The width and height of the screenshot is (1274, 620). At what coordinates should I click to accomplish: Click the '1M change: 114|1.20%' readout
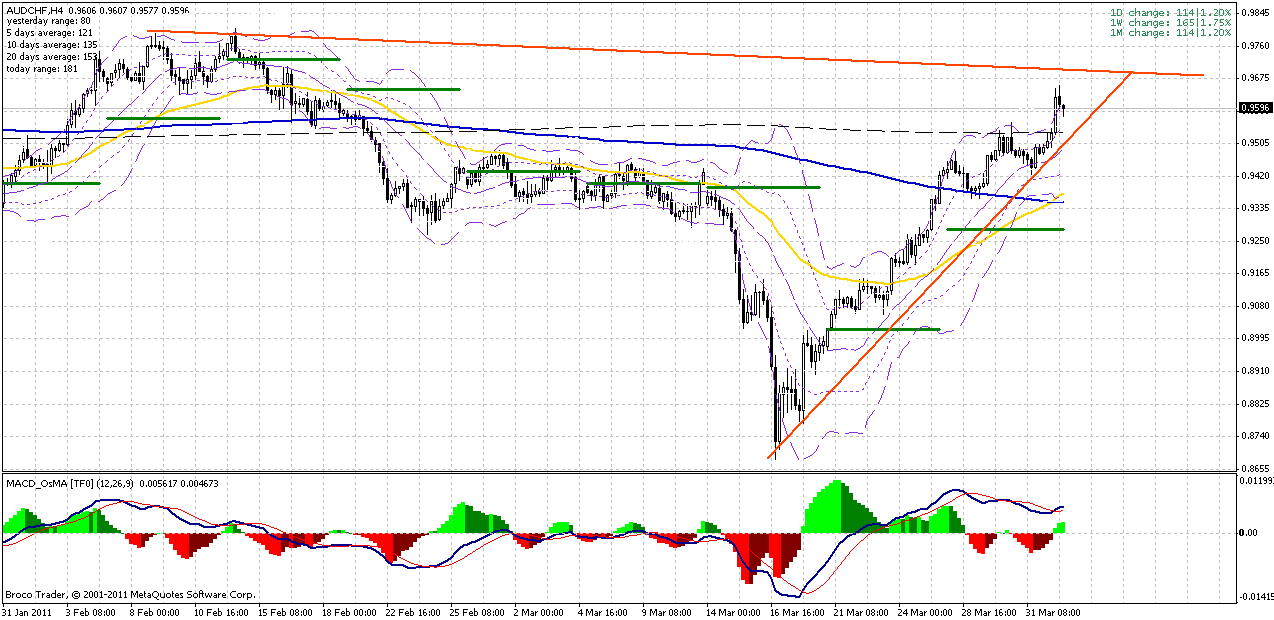1171,32
